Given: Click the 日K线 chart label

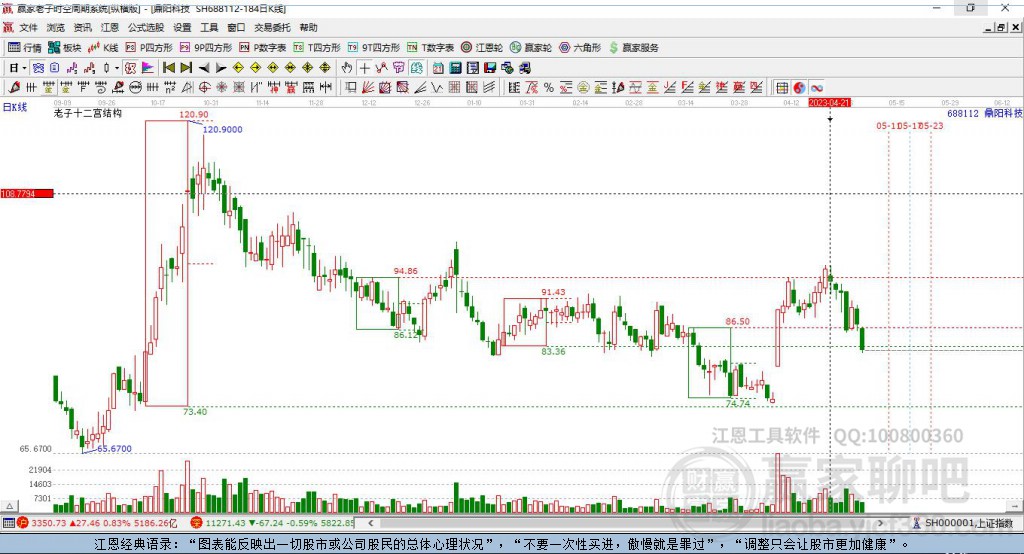Looking at the screenshot, I should click(x=14, y=107).
